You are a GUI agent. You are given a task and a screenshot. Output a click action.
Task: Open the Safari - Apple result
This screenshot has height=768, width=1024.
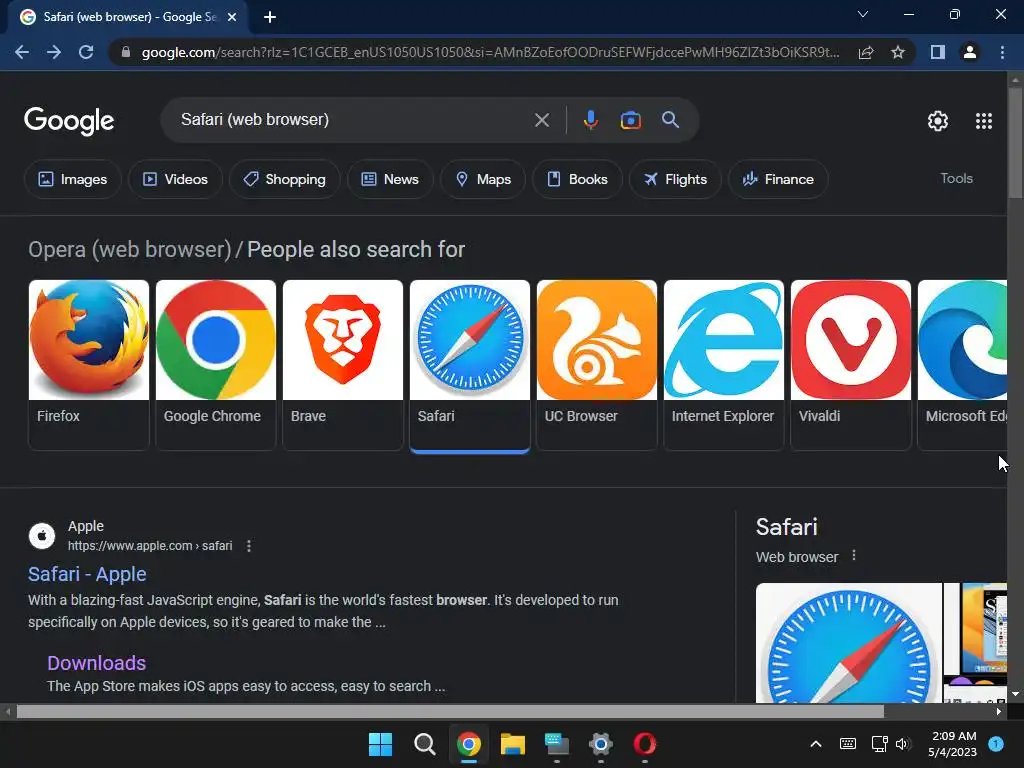coord(87,574)
